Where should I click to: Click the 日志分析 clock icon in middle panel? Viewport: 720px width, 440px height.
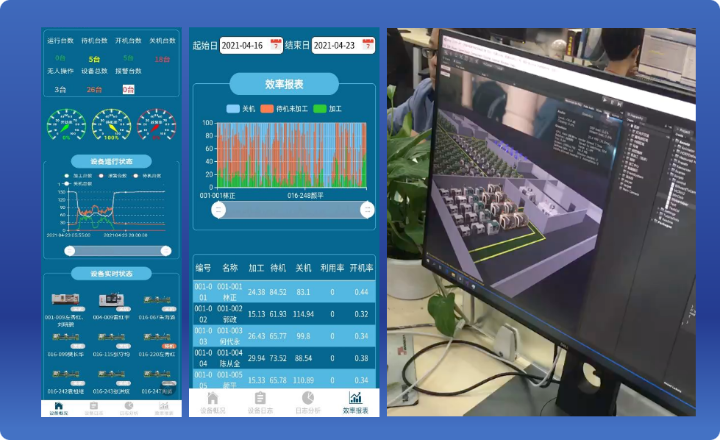tap(306, 400)
